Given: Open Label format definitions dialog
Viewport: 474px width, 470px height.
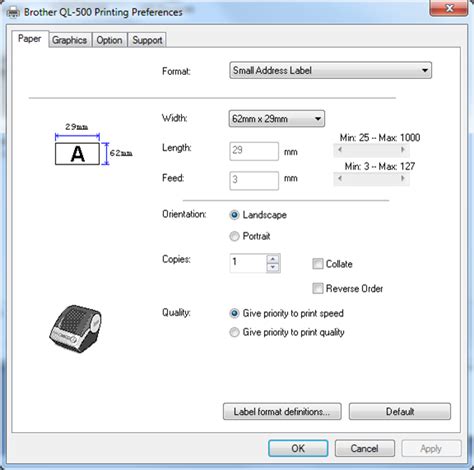Looking at the screenshot, I should [282, 412].
